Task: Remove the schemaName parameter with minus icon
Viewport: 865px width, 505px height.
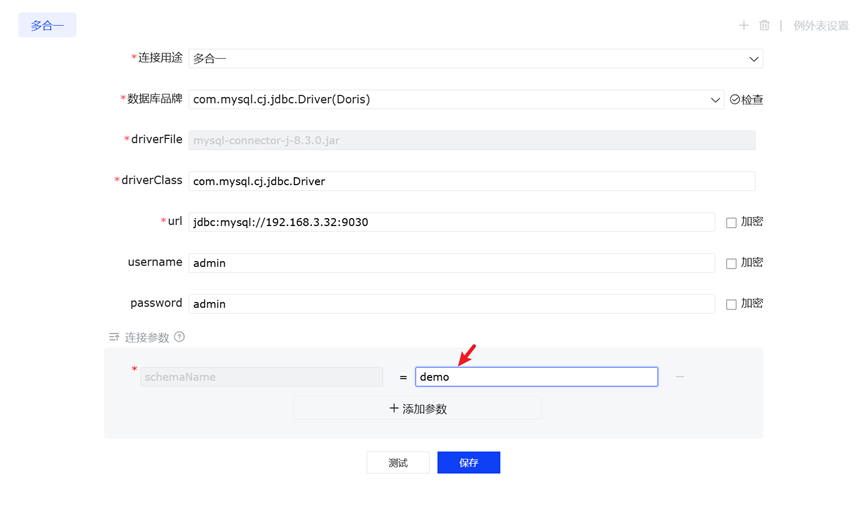Action: [680, 377]
